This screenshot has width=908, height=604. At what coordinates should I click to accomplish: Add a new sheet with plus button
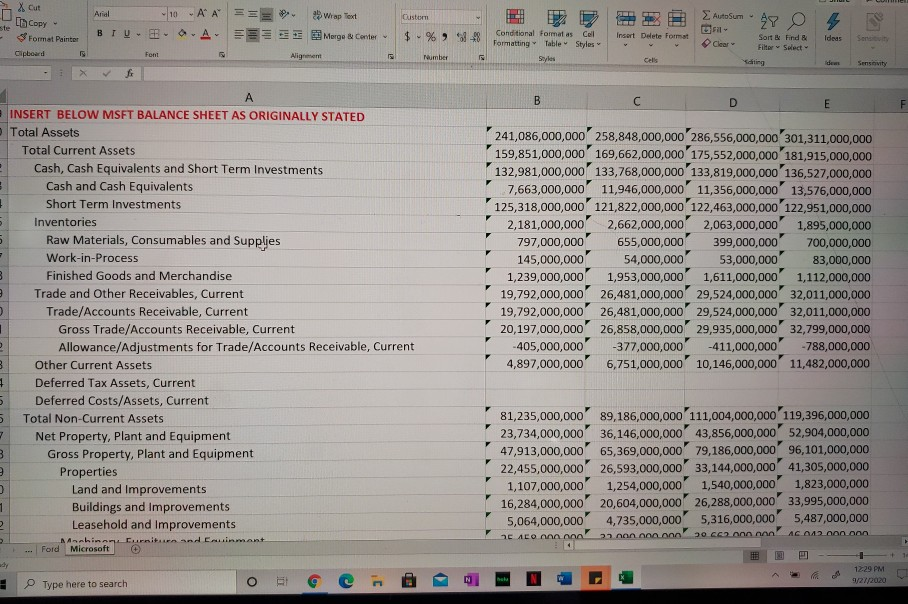click(136, 549)
